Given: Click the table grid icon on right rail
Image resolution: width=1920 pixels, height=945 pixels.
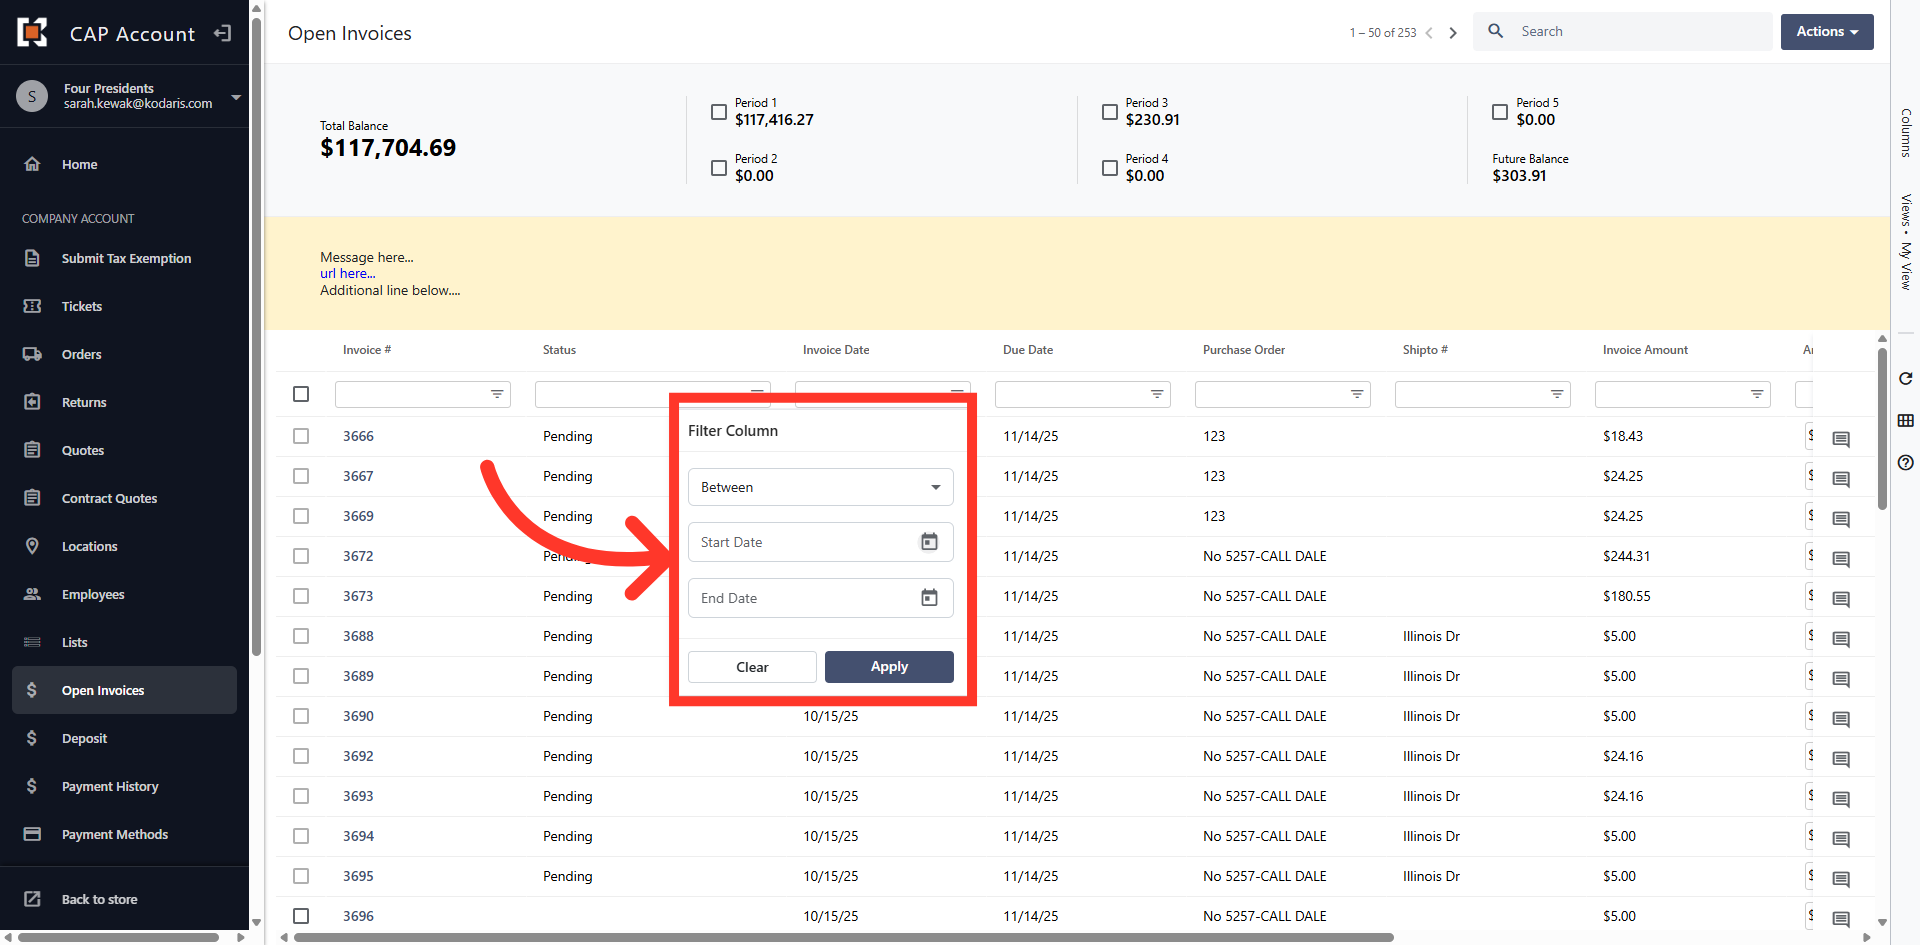Looking at the screenshot, I should pyautogui.click(x=1906, y=420).
